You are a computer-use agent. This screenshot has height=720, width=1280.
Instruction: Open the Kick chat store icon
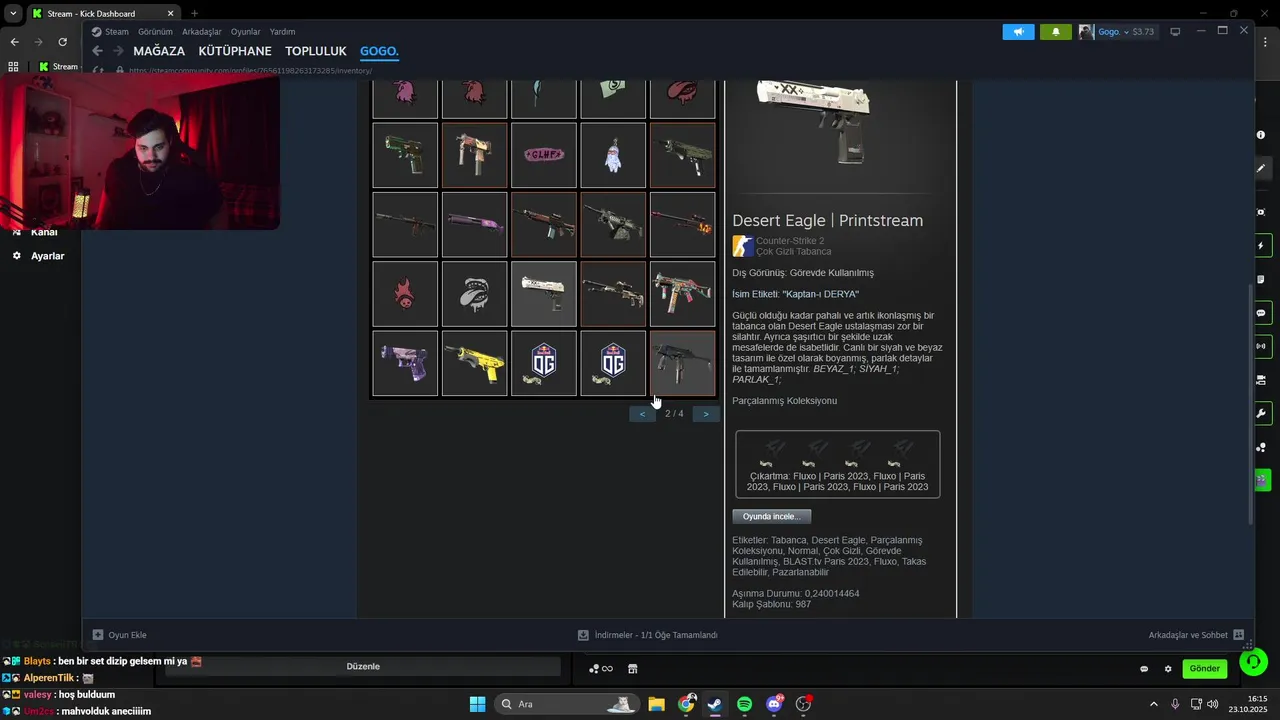pyautogui.click(x=632, y=669)
